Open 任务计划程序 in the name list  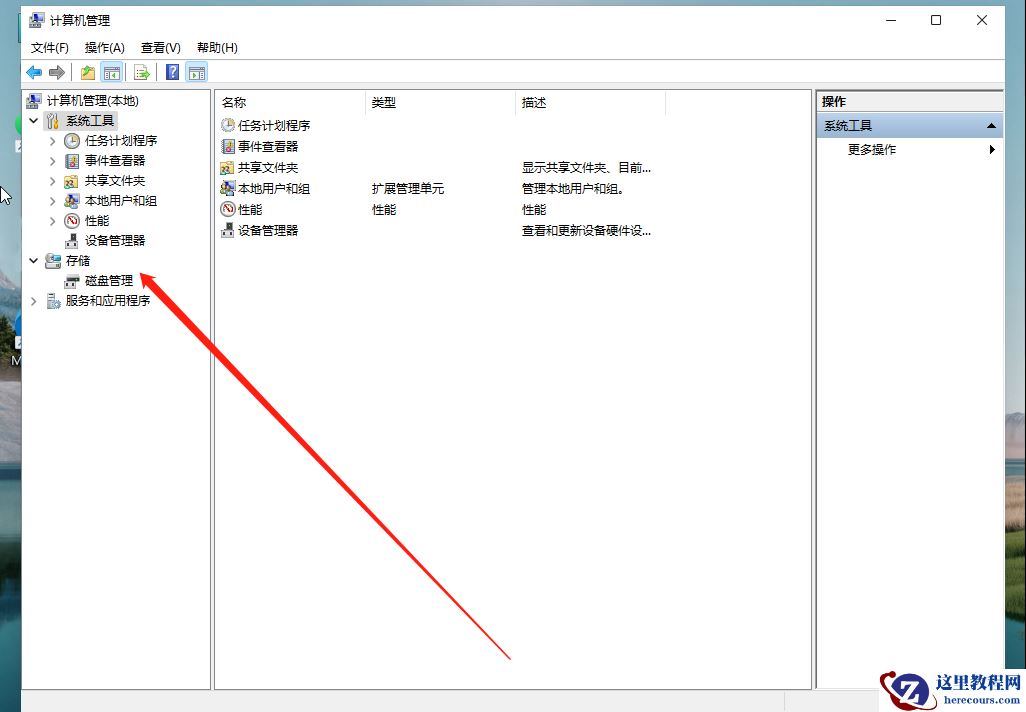[272, 125]
